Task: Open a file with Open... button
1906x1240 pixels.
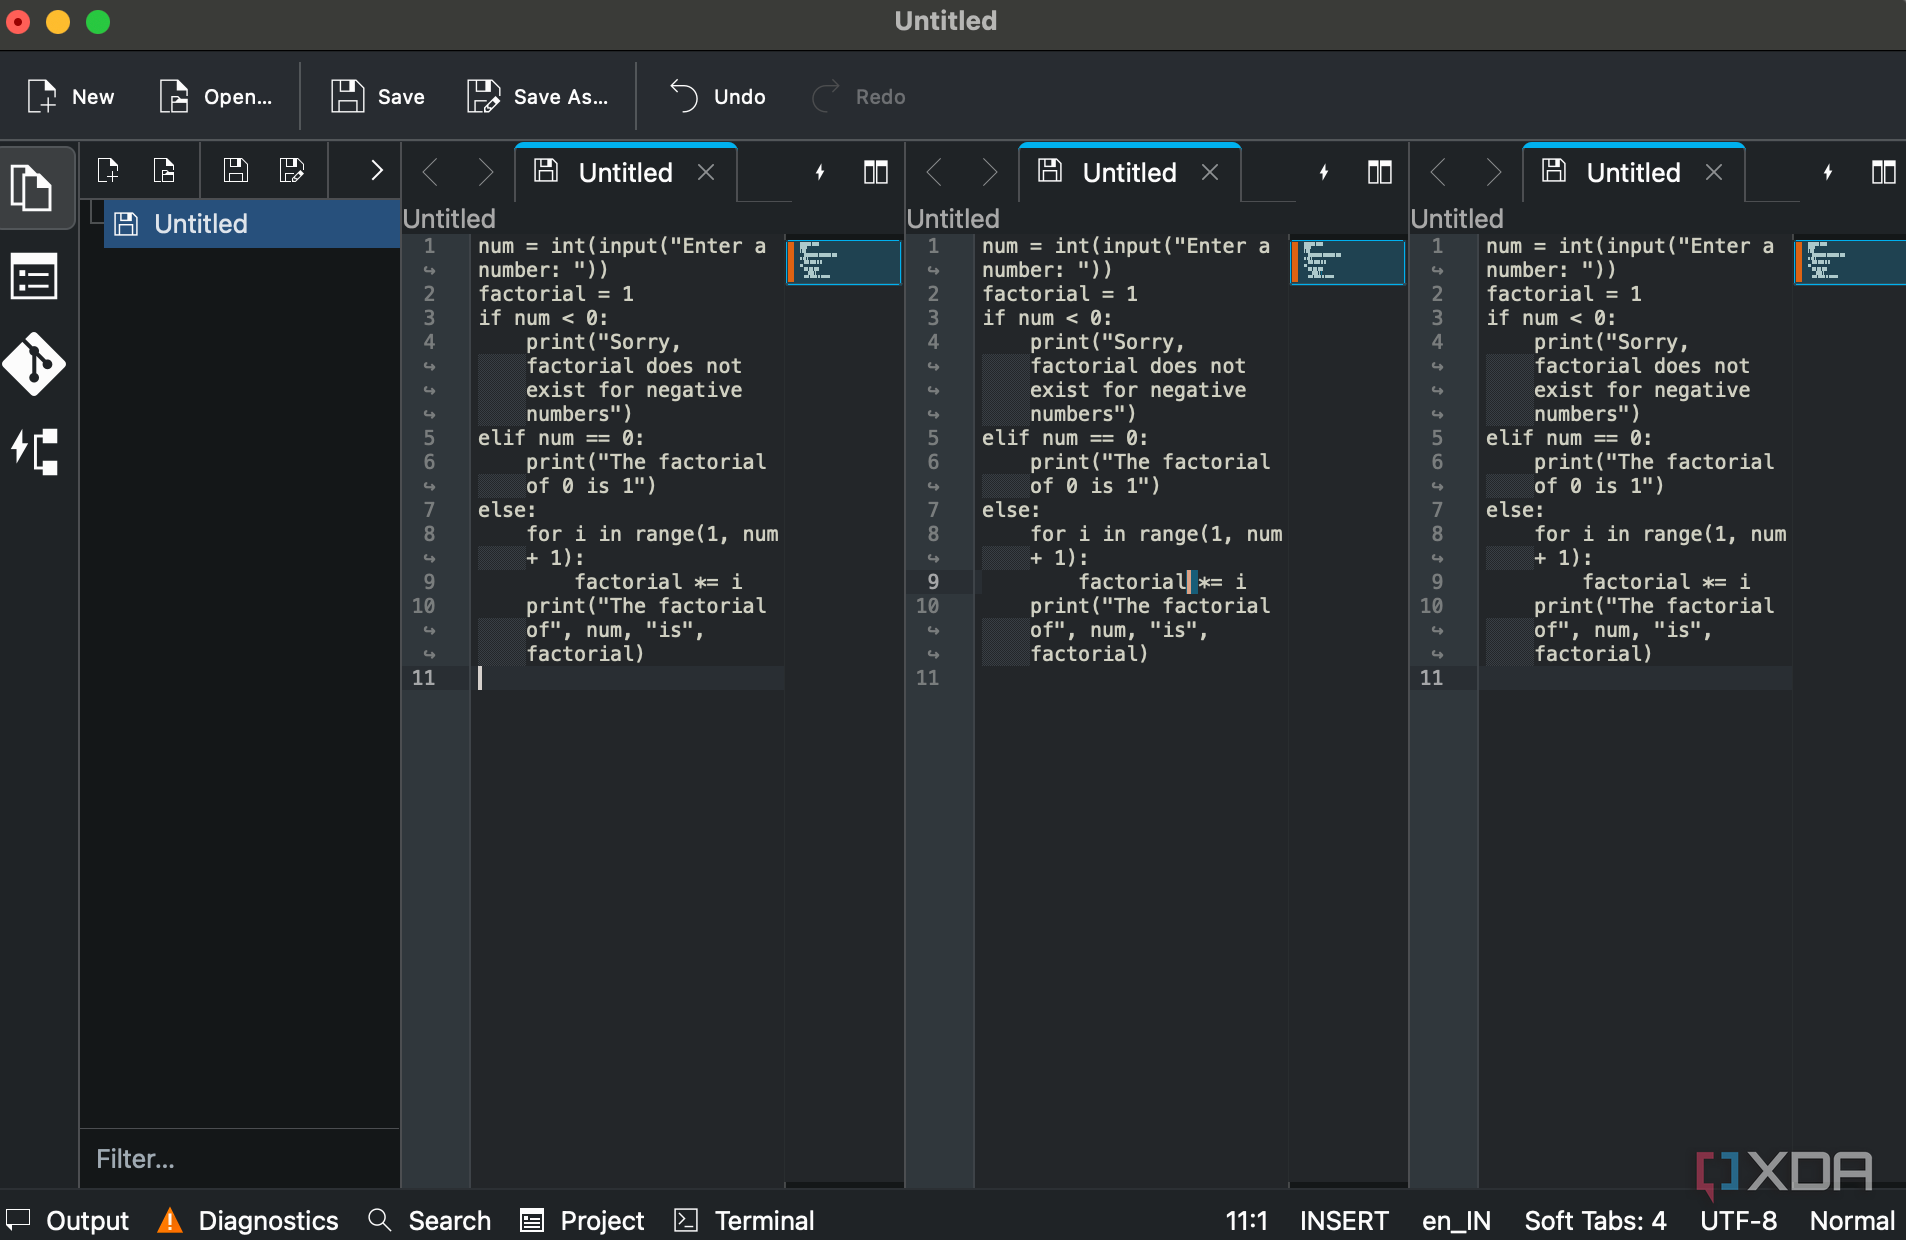Action: (215, 96)
